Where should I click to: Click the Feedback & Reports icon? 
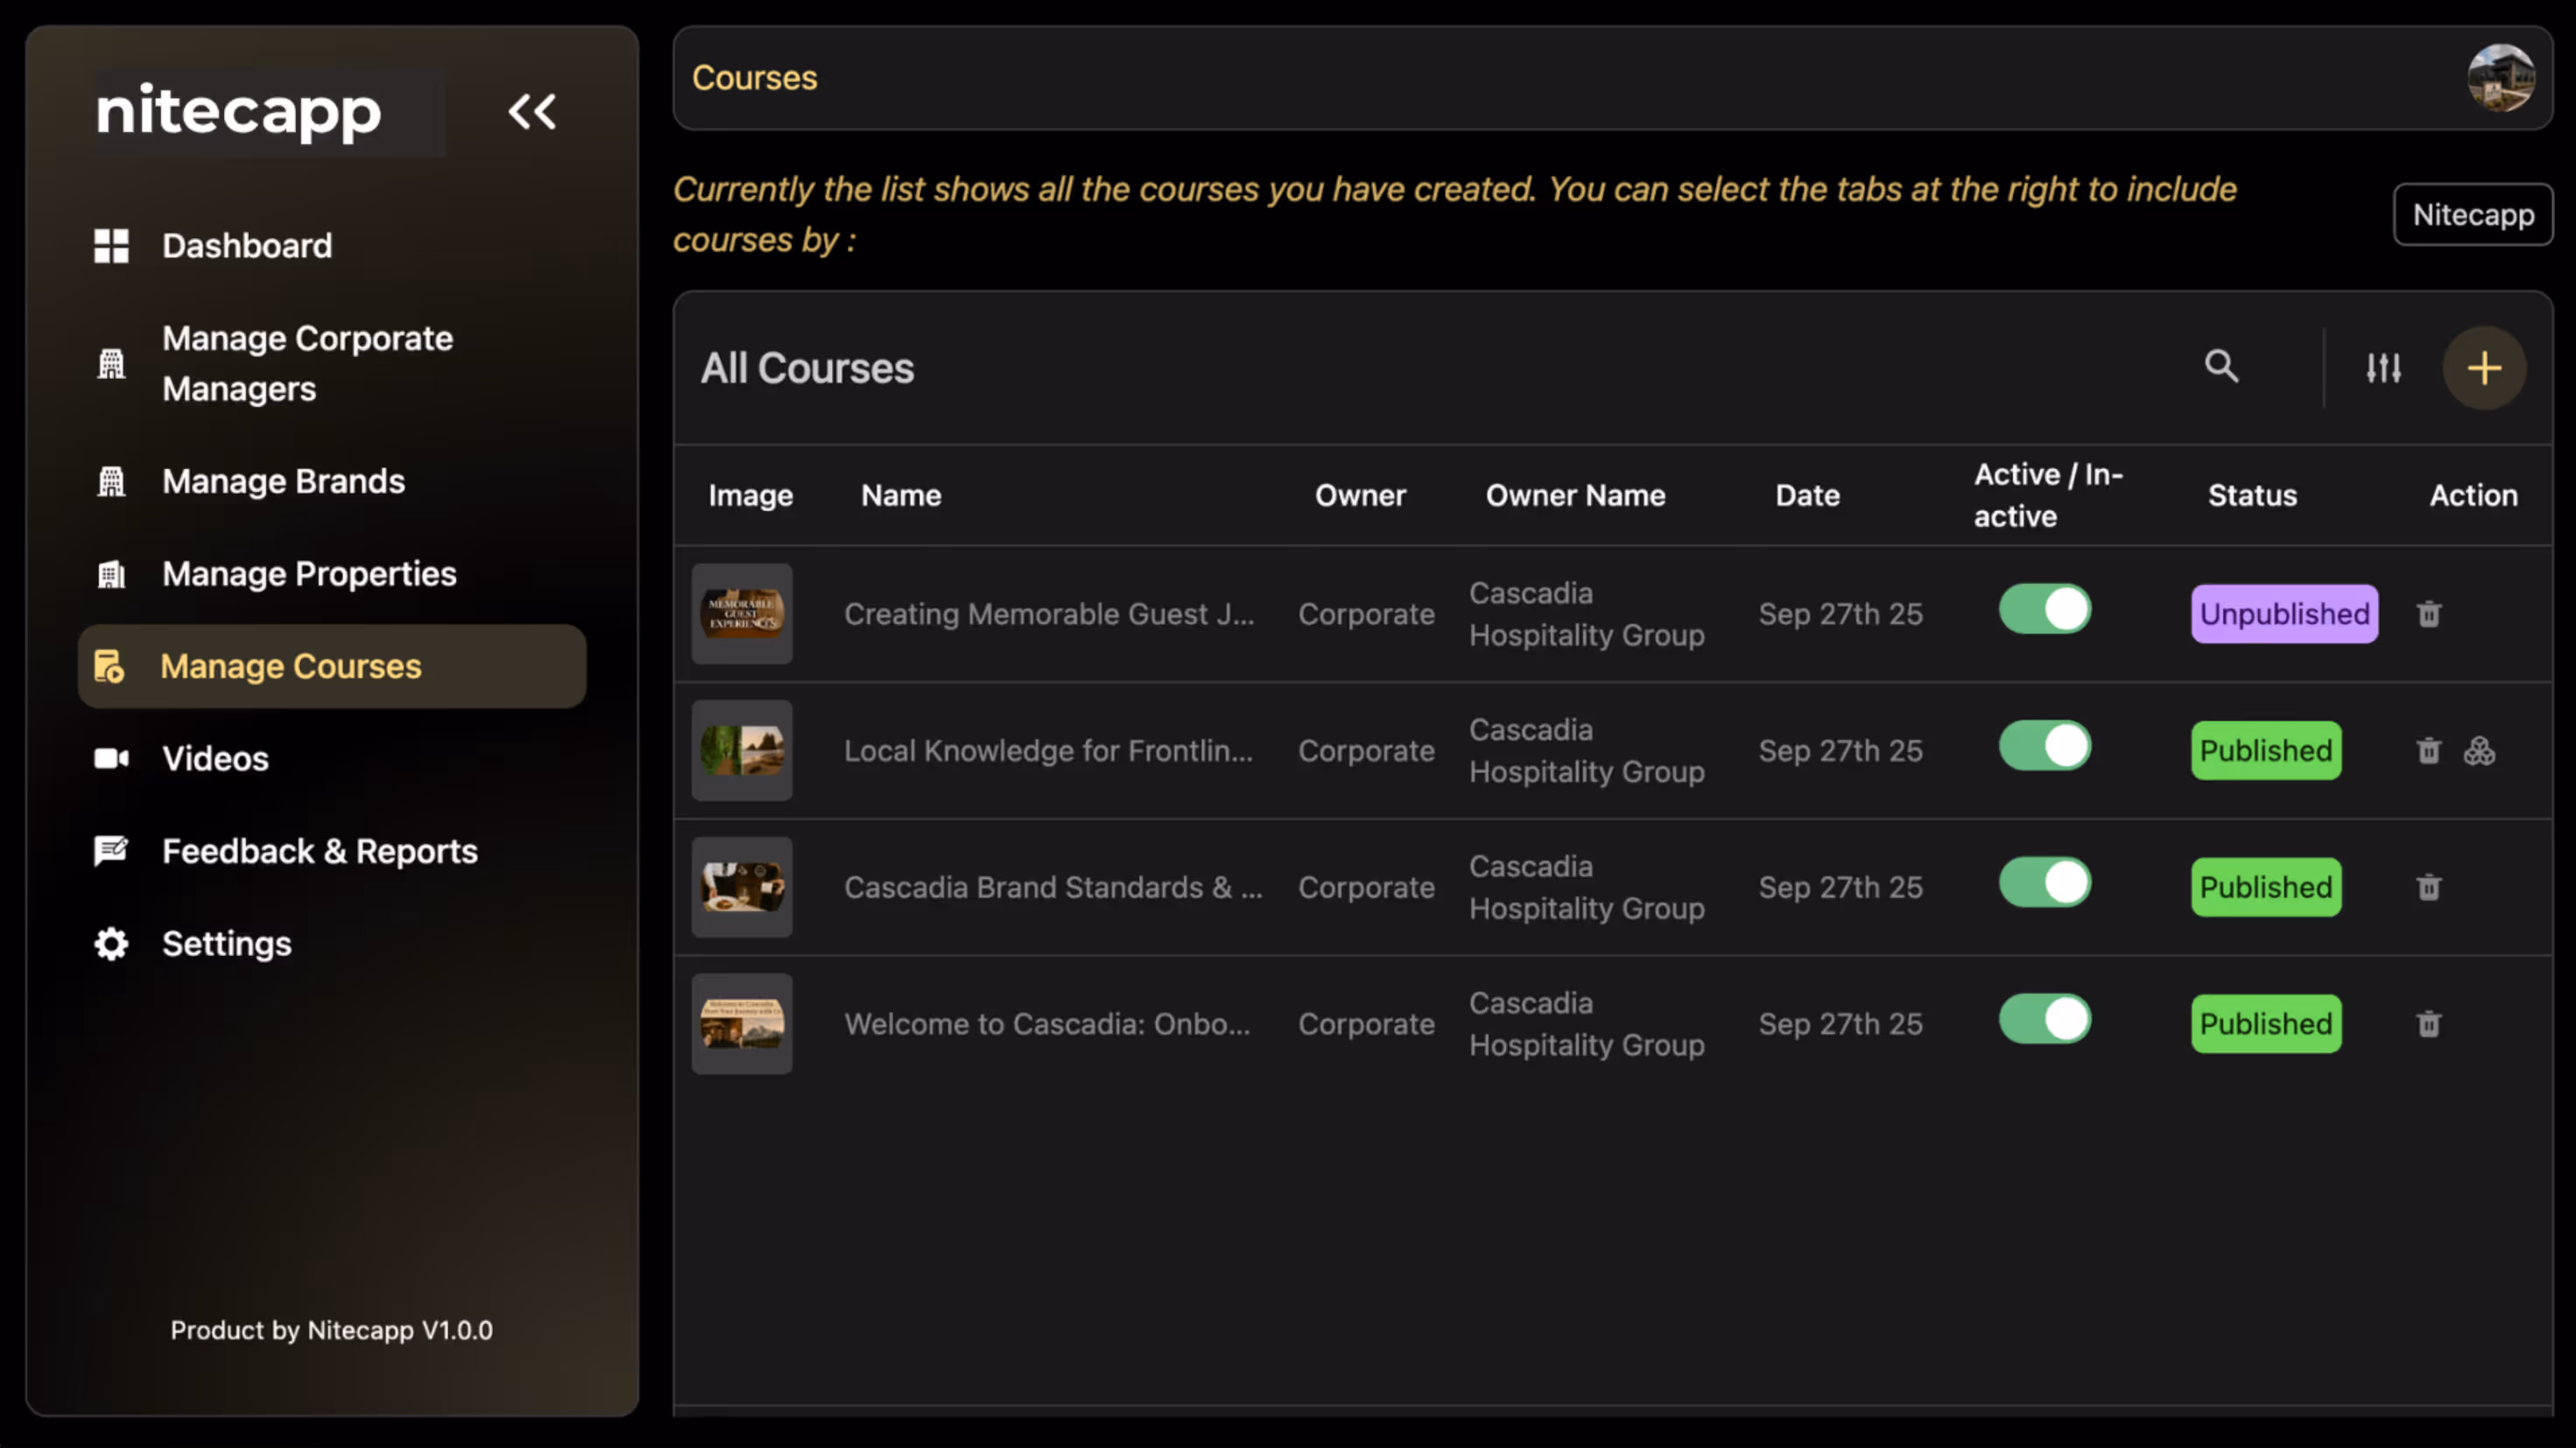(110, 850)
